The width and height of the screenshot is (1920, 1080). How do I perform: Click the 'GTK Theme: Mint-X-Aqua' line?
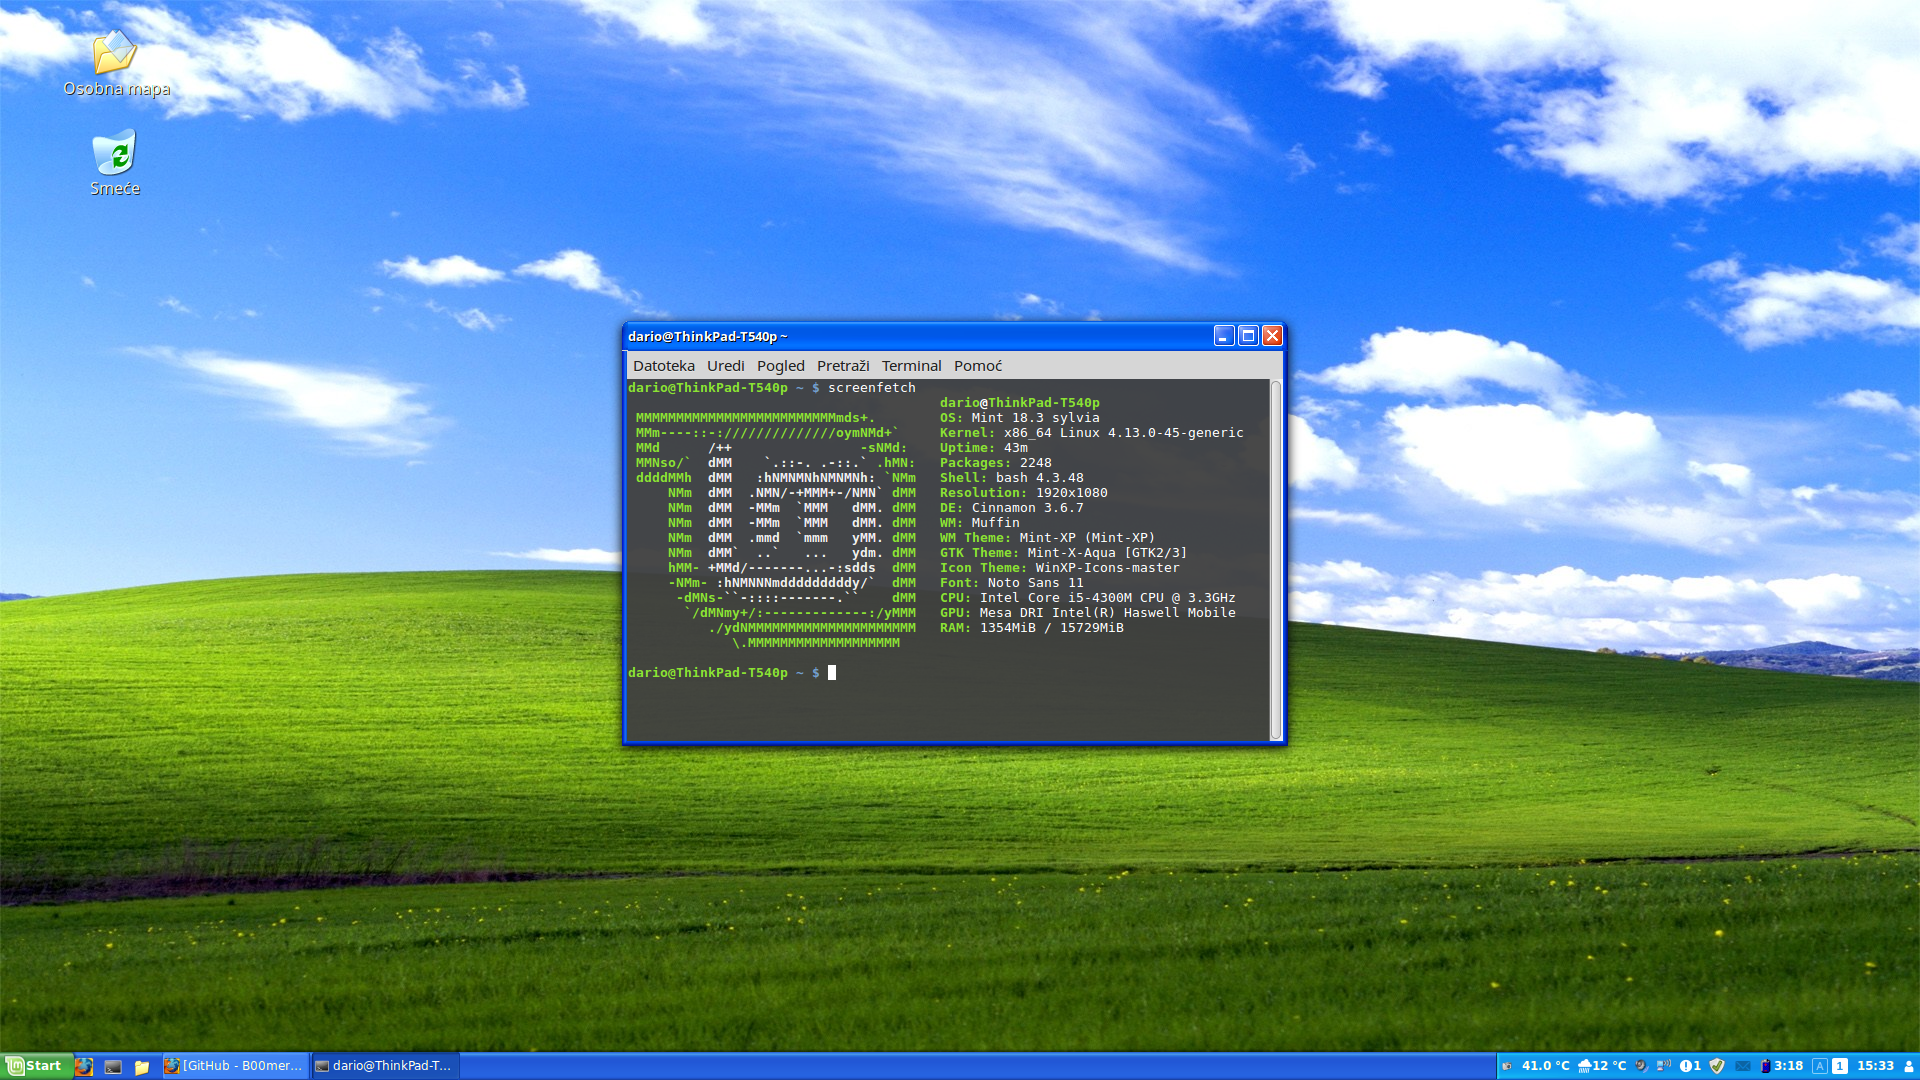1063,553
